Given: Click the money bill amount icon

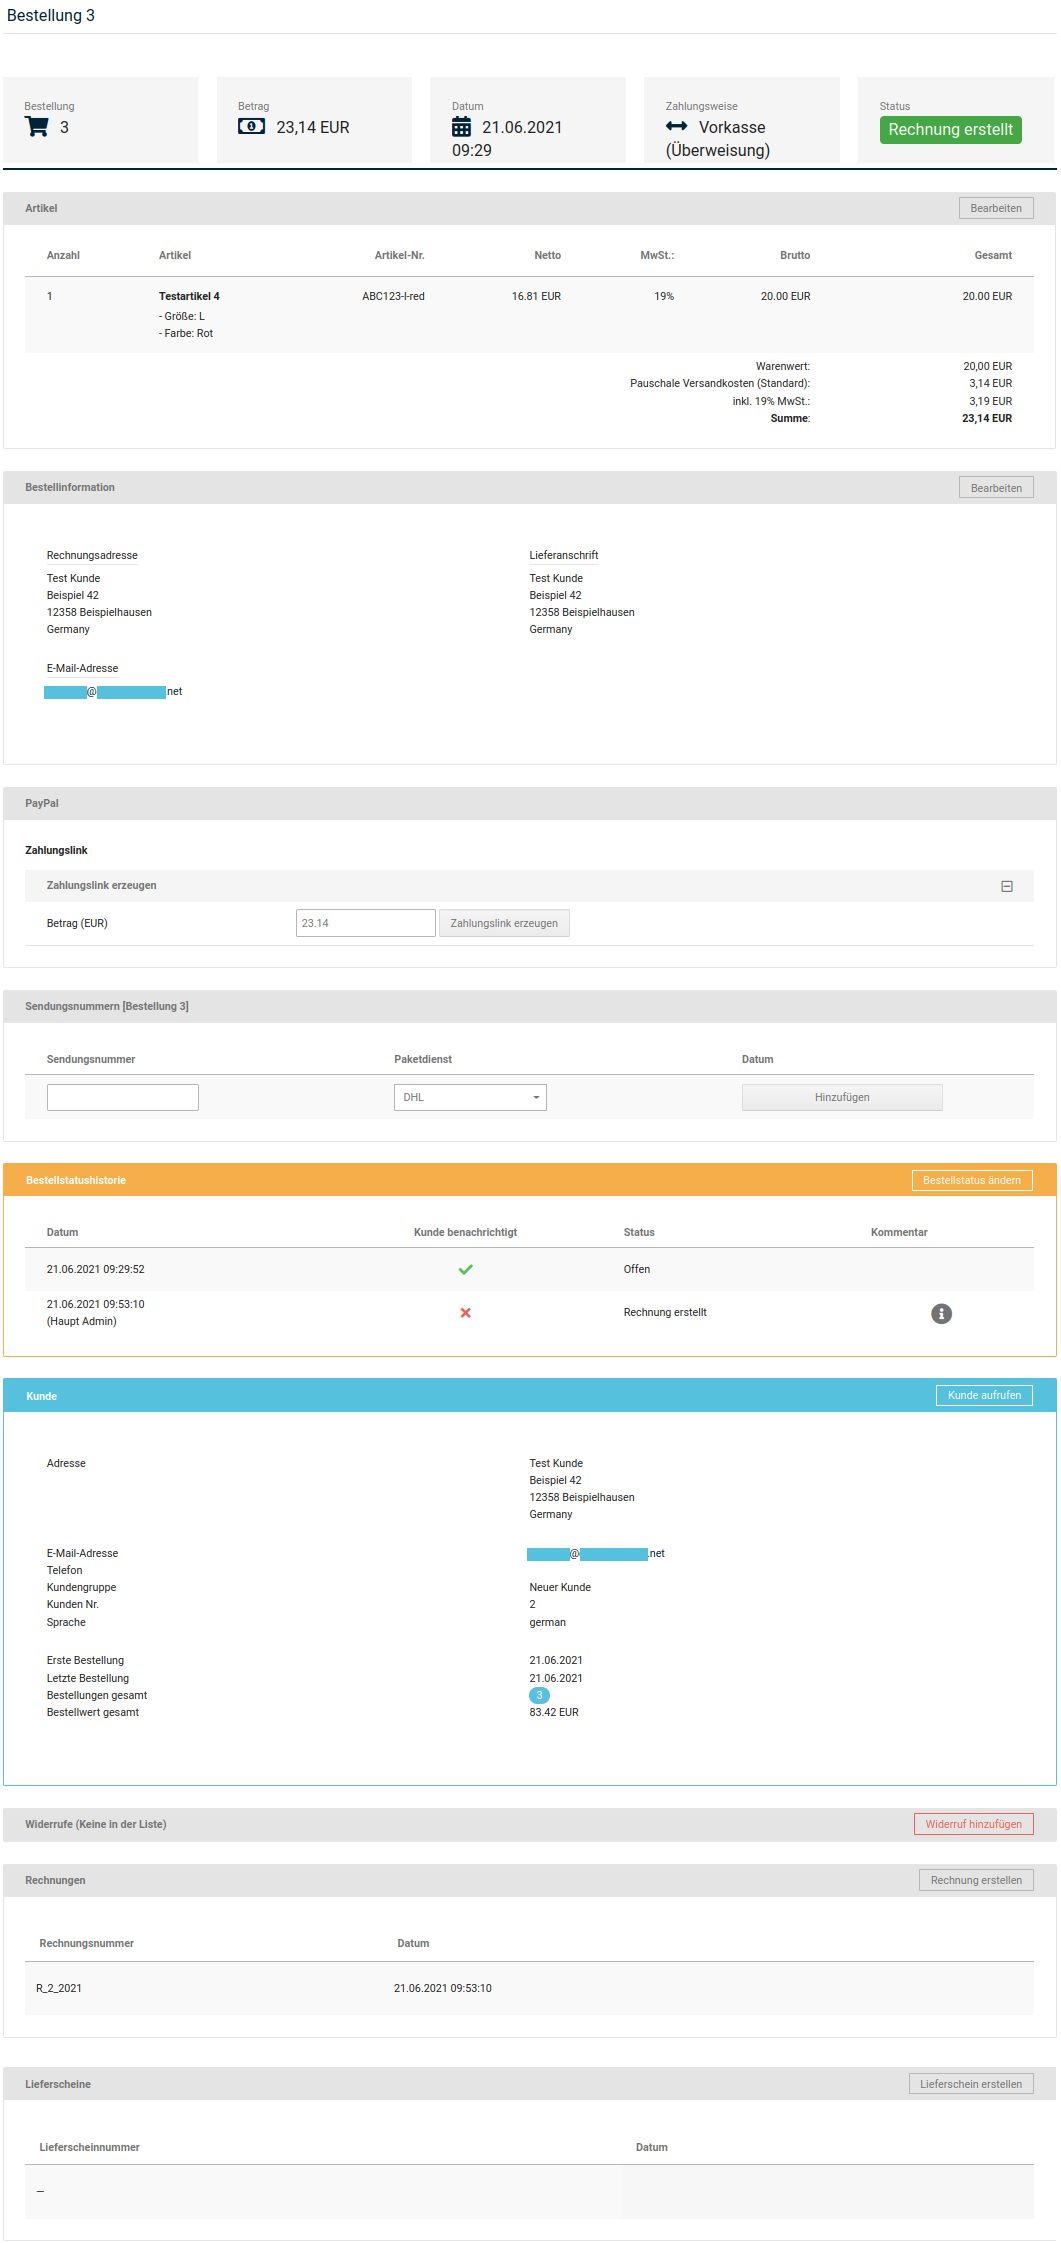Looking at the screenshot, I should [x=251, y=127].
